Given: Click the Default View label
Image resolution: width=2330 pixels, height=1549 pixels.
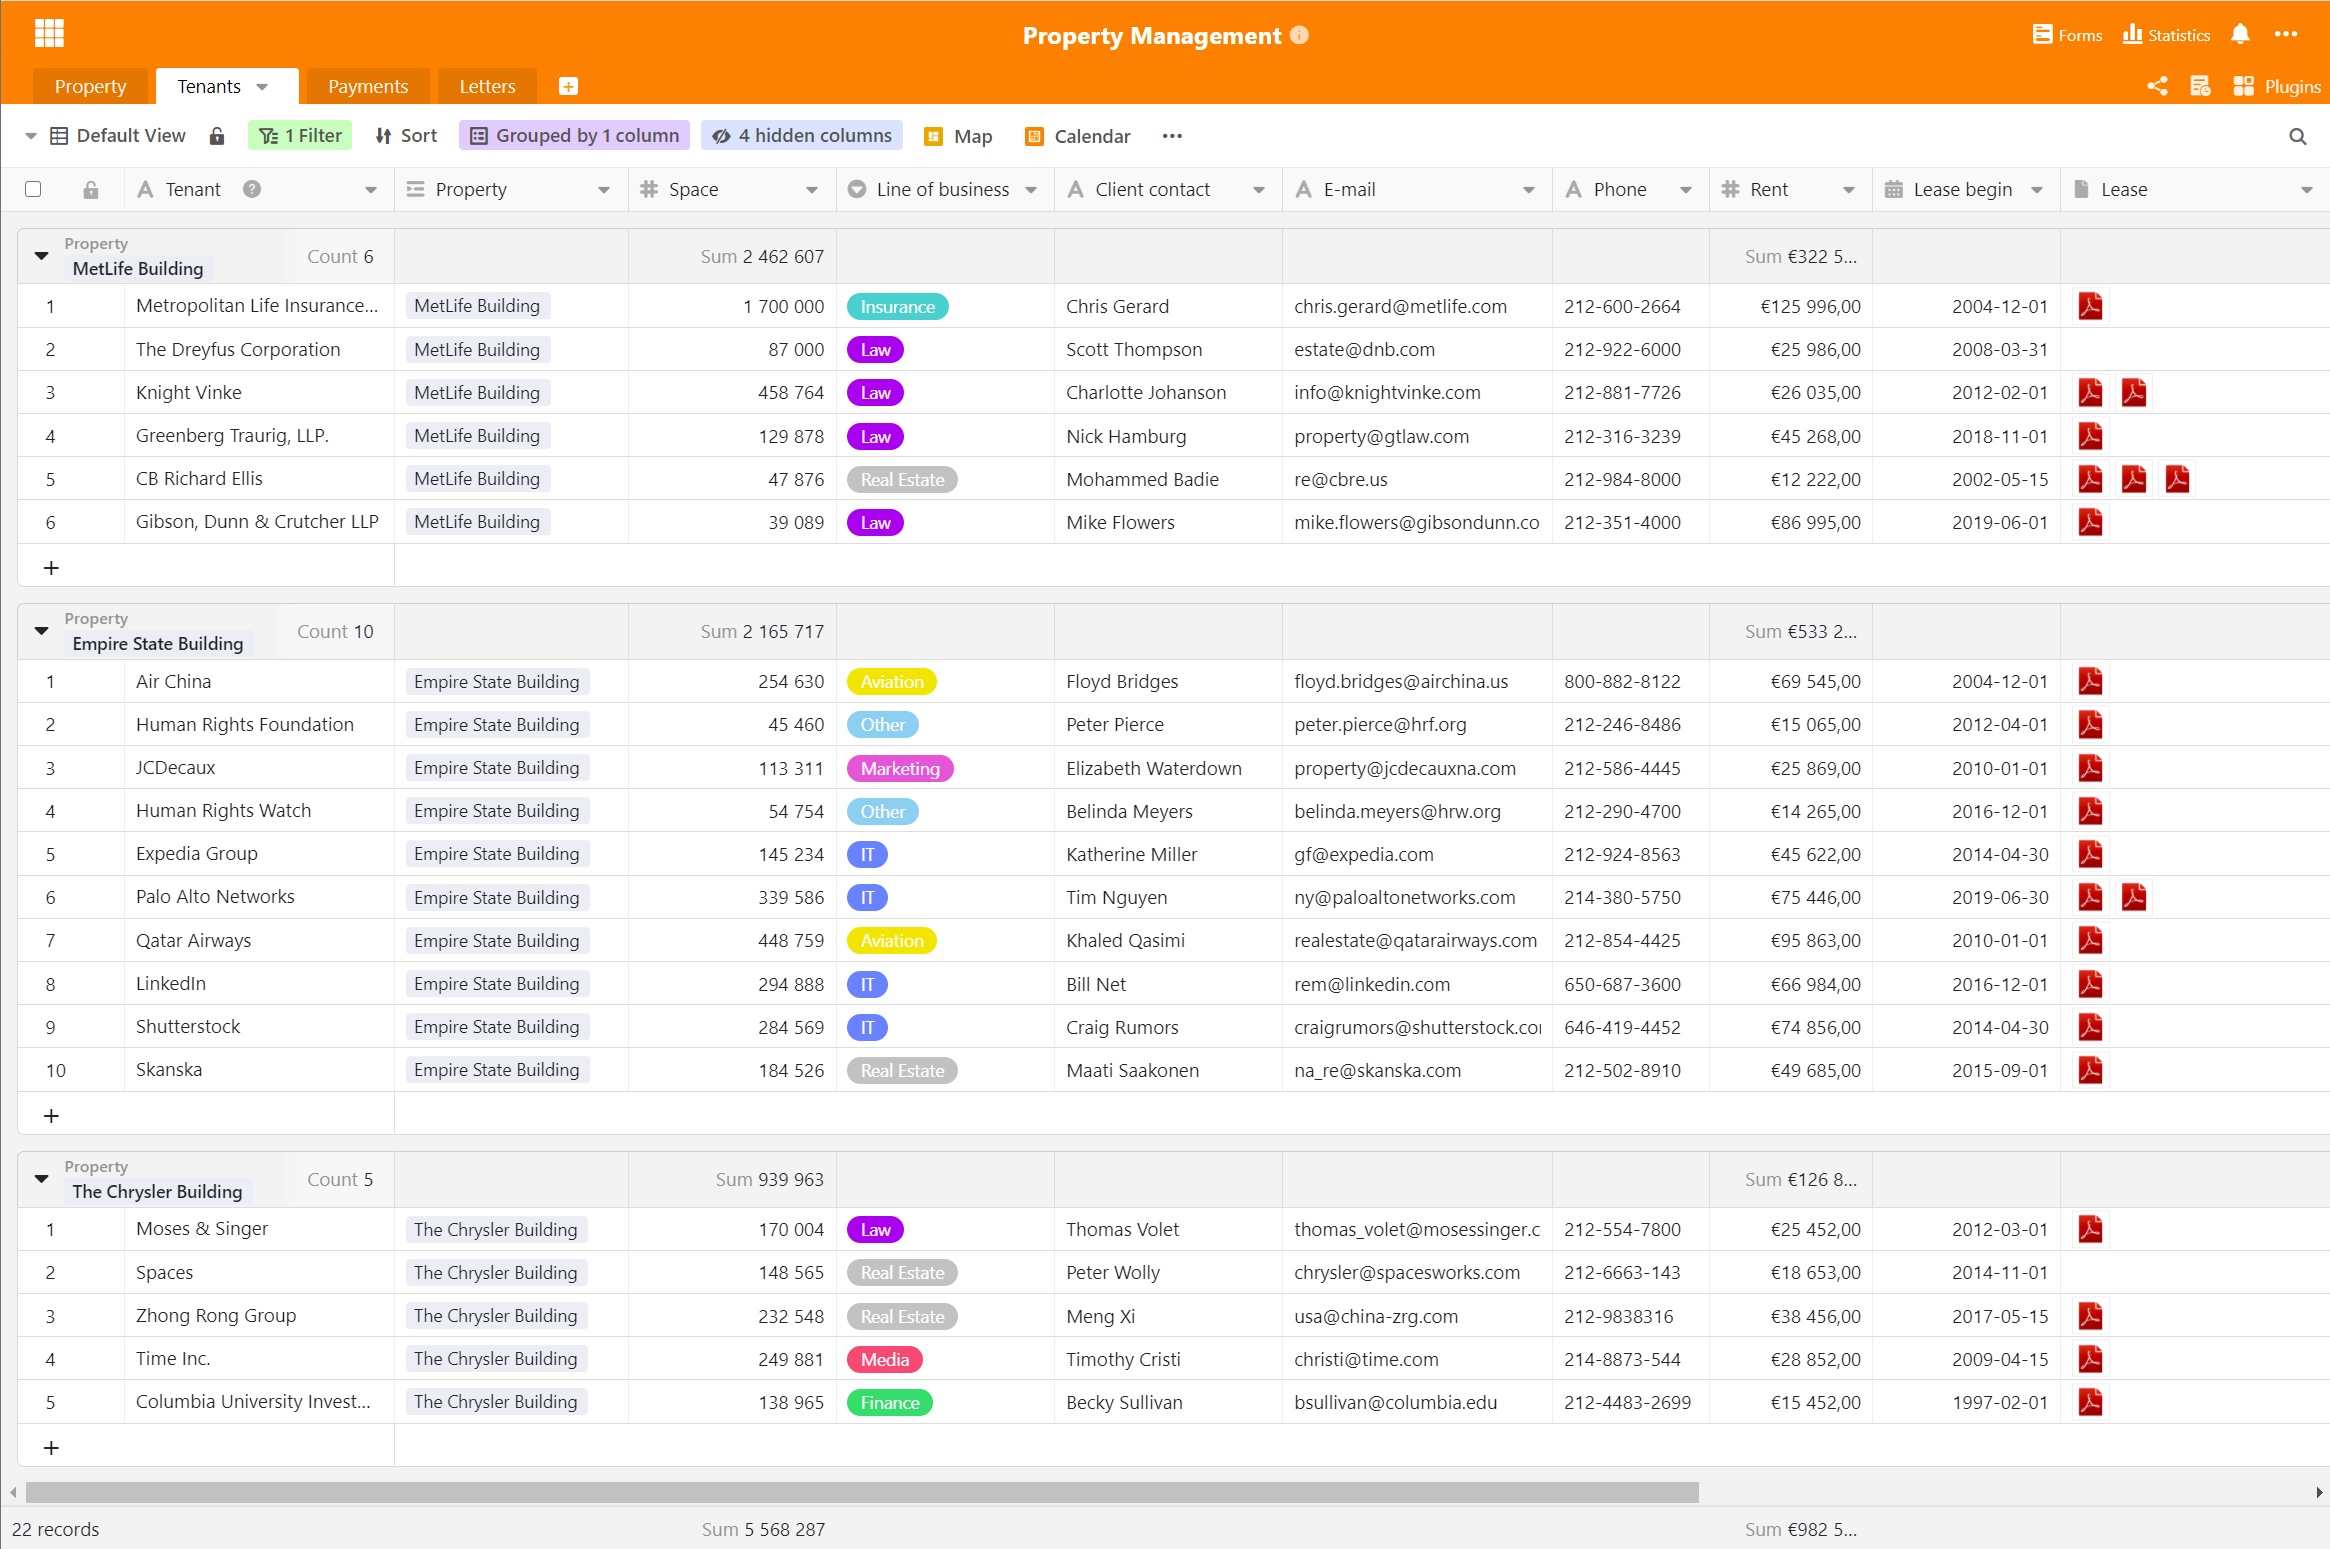Looking at the screenshot, I should pyautogui.click(x=131, y=136).
